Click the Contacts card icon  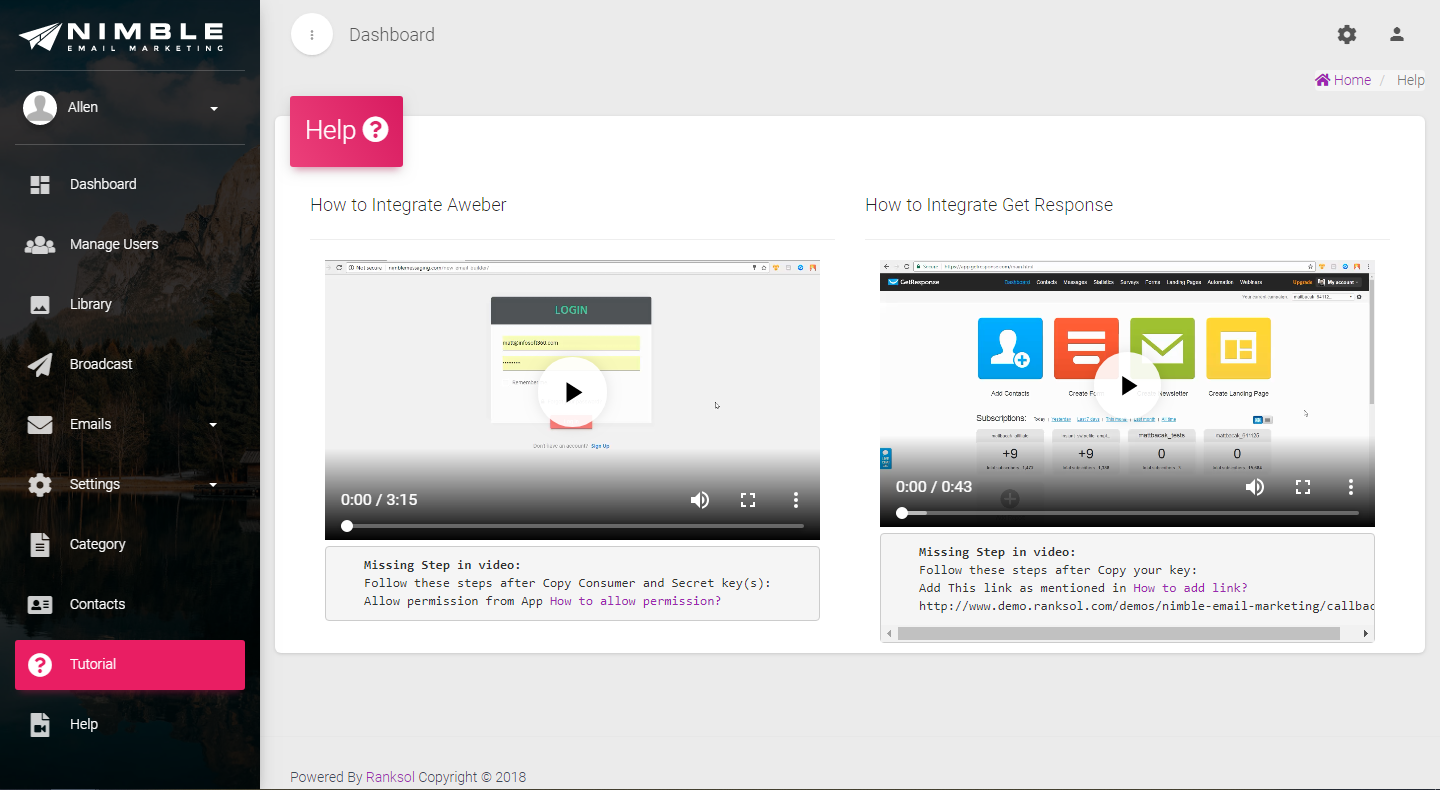(x=40, y=604)
